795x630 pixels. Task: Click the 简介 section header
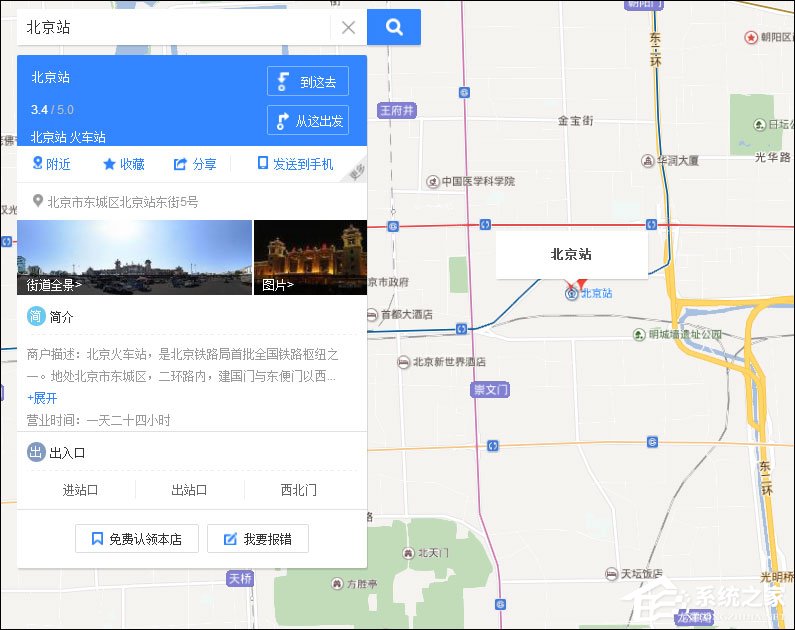[x=50, y=316]
